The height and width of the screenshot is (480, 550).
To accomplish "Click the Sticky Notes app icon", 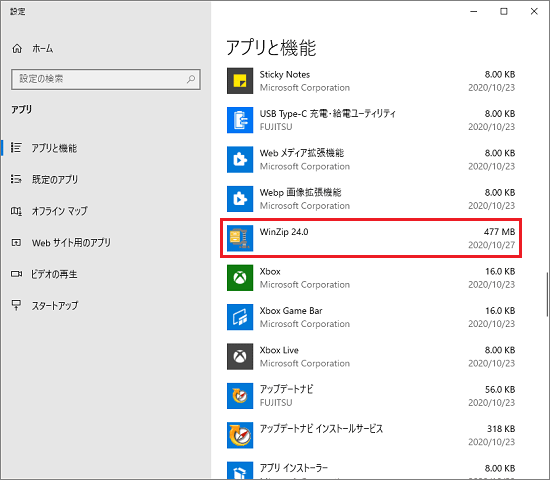I will 240,81.
